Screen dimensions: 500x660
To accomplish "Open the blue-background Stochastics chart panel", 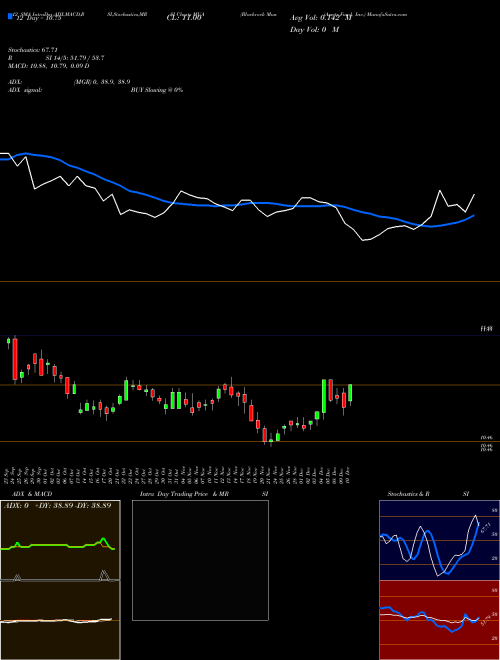I will [x=439, y=540].
